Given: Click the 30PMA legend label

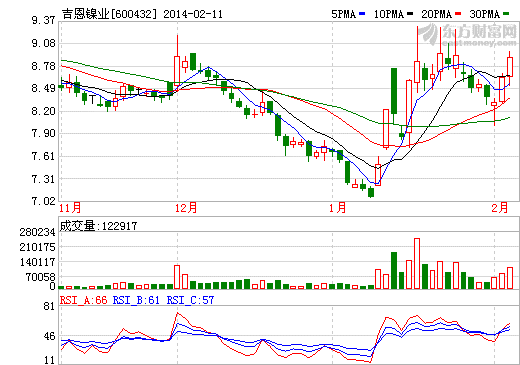Looking at the screenshot, I should 485,14.
